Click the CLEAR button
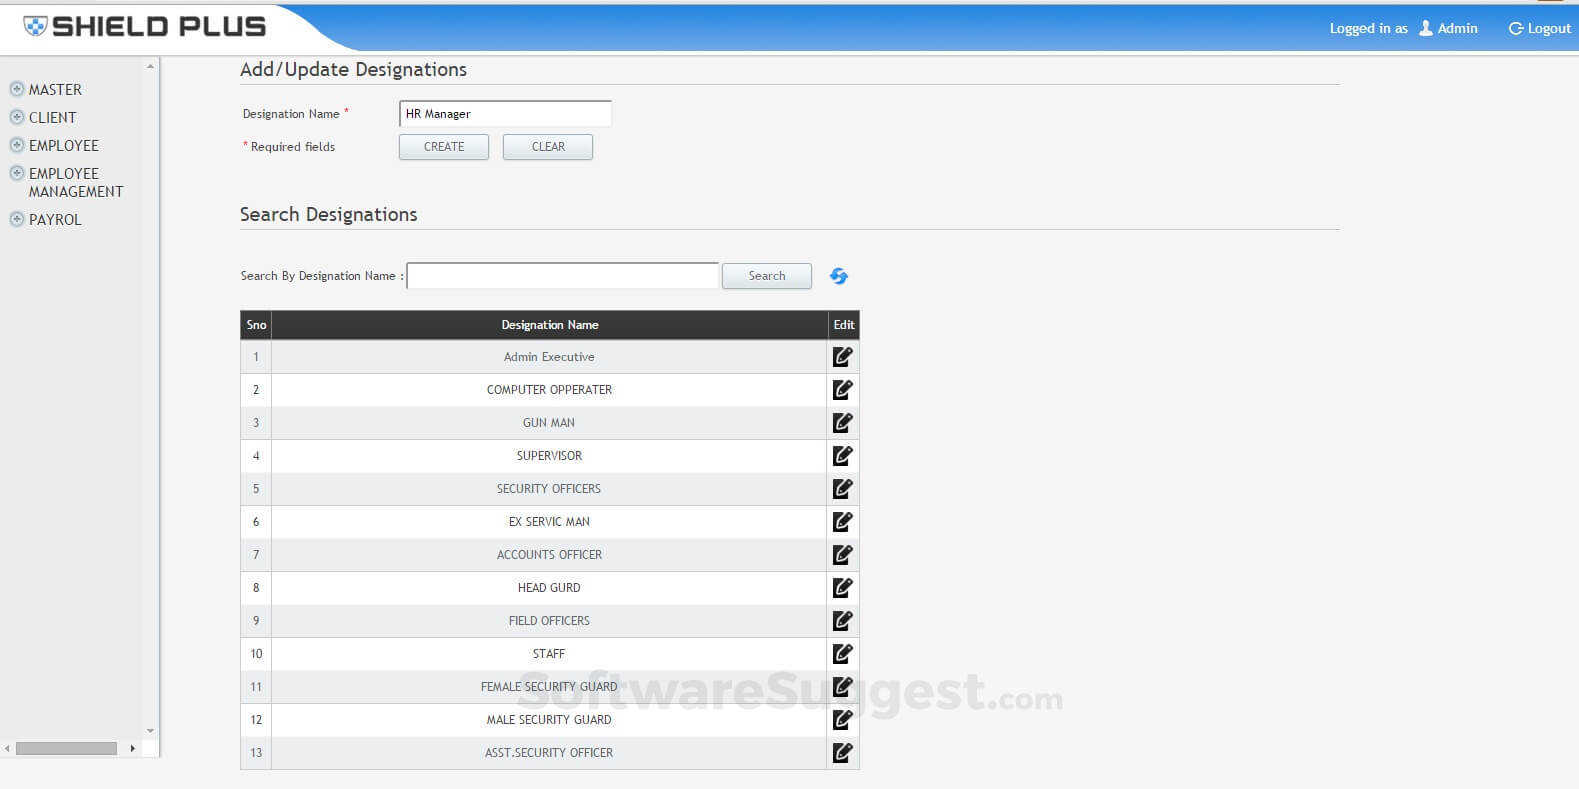 pyautogui.click(x=548, y=147)
